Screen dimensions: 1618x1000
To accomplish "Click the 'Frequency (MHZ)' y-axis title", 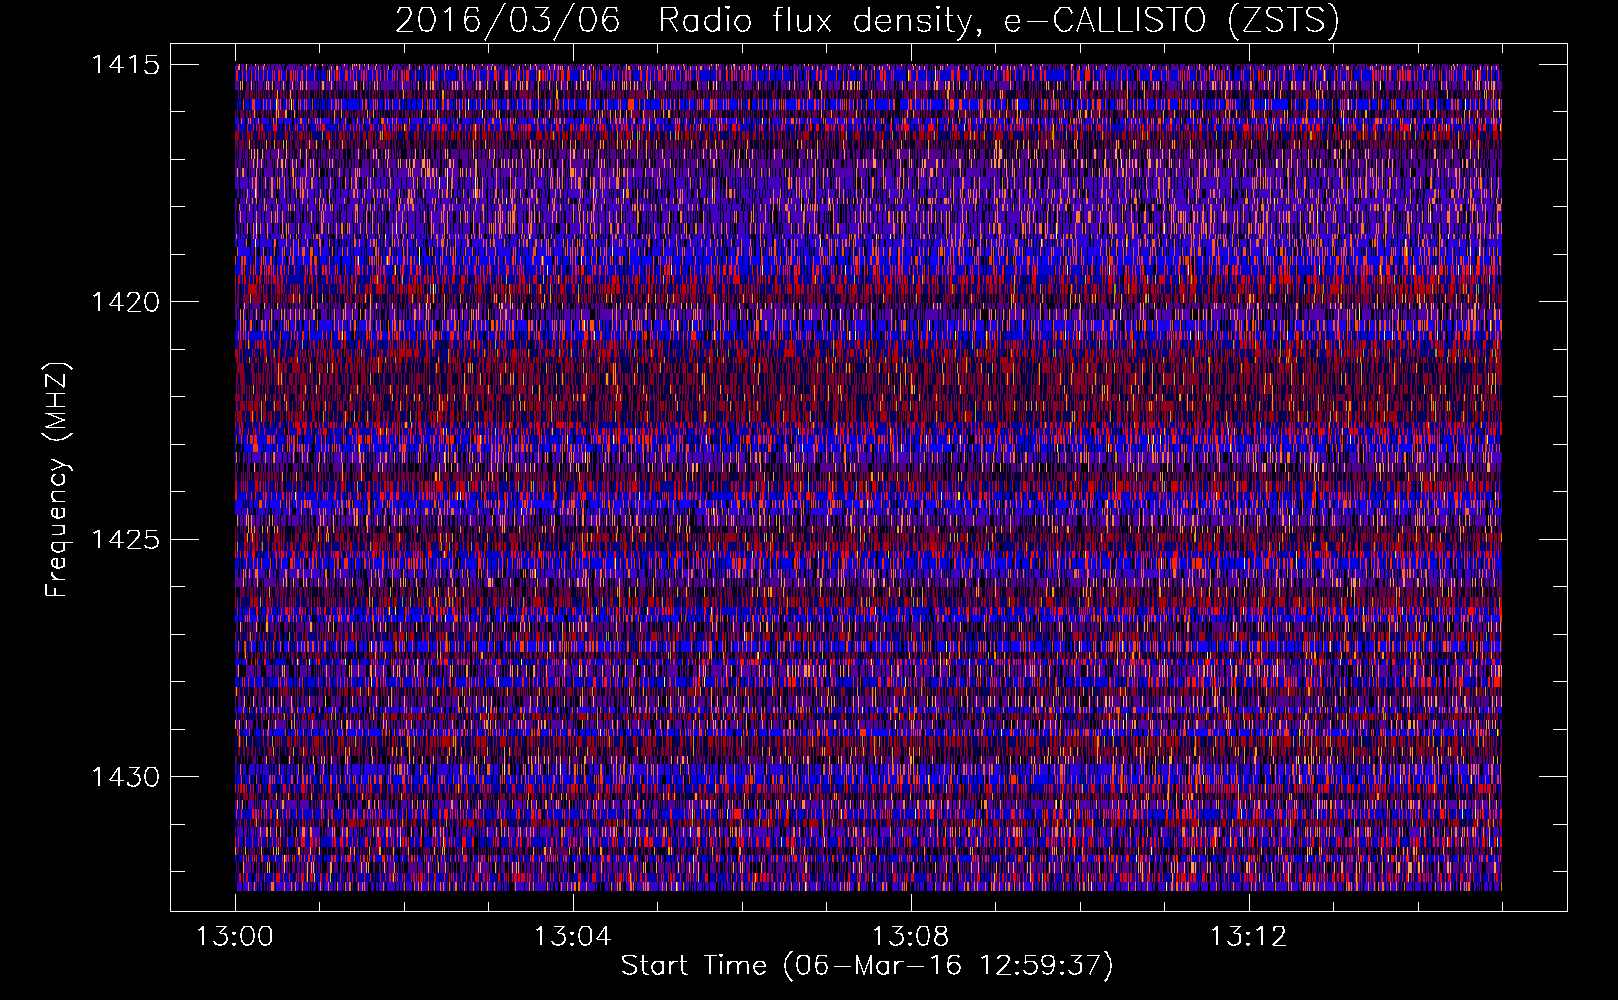I will 58,479.
